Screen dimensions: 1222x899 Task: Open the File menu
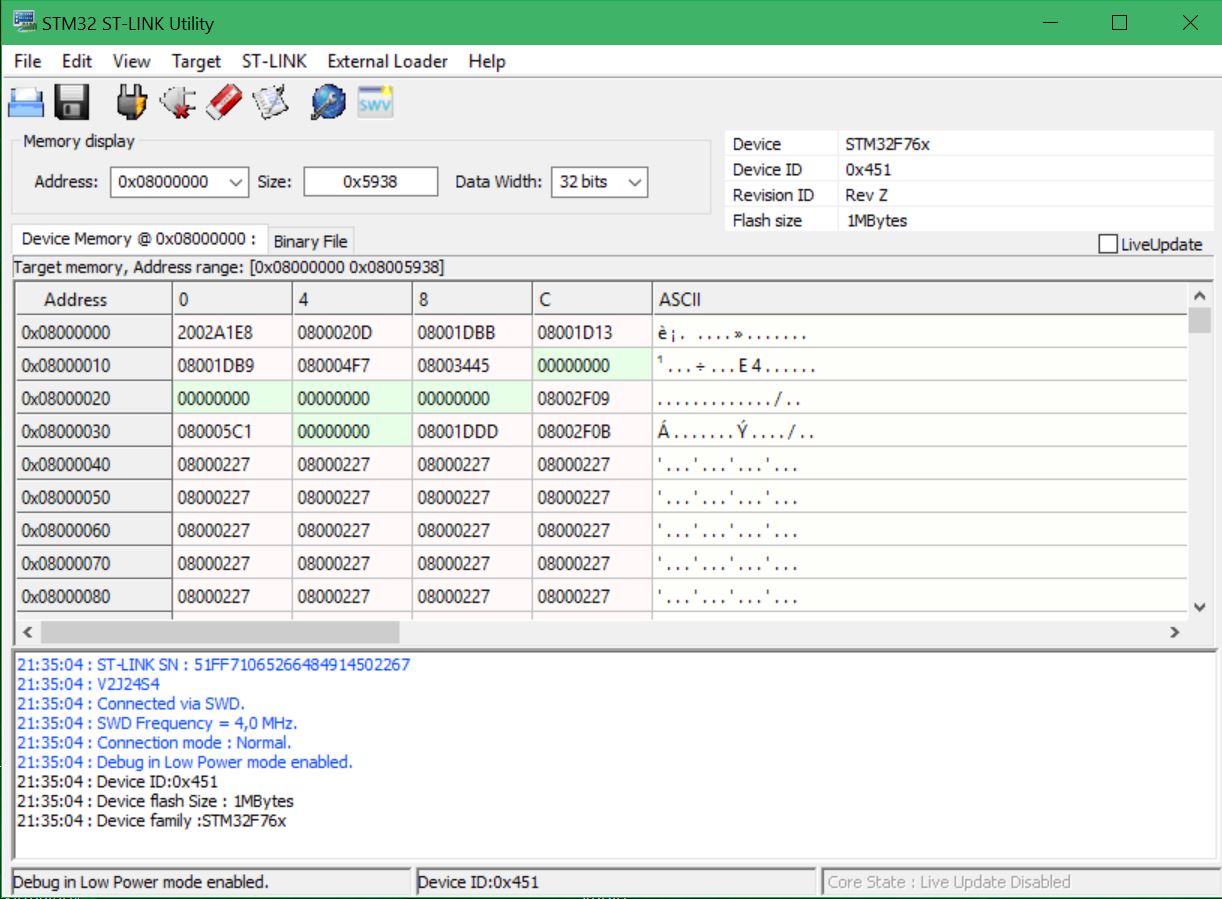coord(28,61)
